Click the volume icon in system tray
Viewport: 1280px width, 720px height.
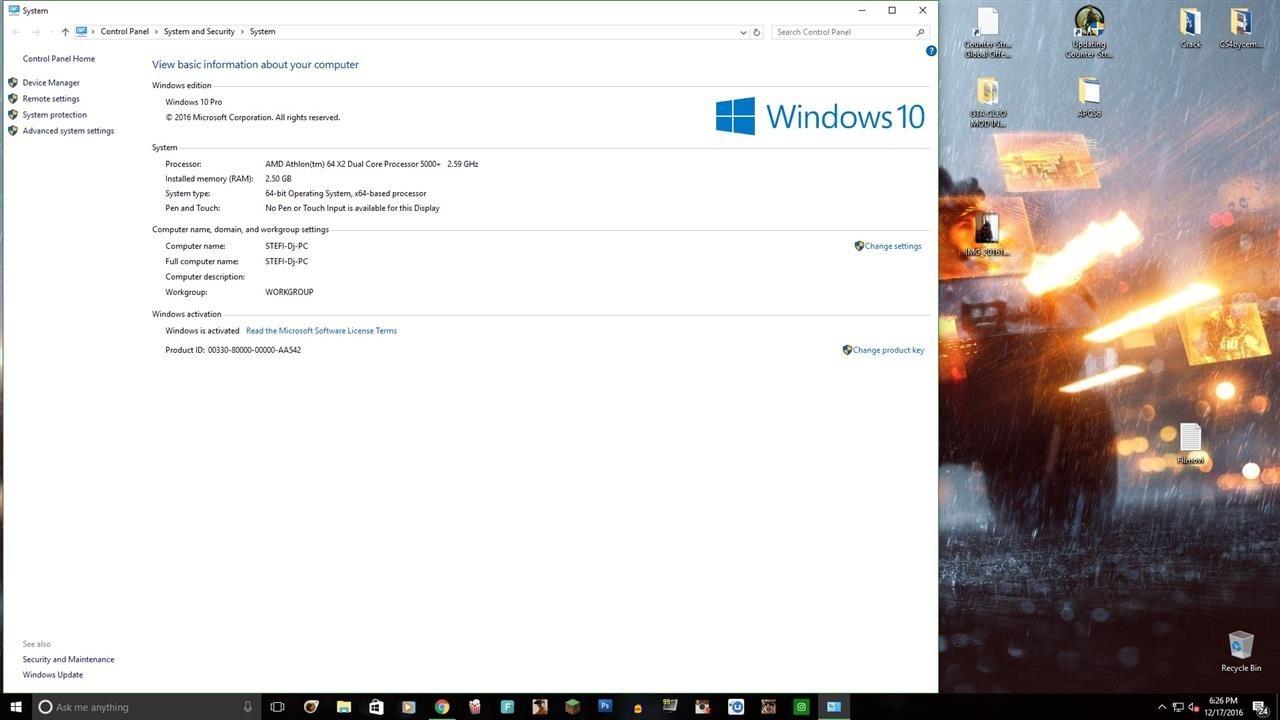(x=1194, y=707)
